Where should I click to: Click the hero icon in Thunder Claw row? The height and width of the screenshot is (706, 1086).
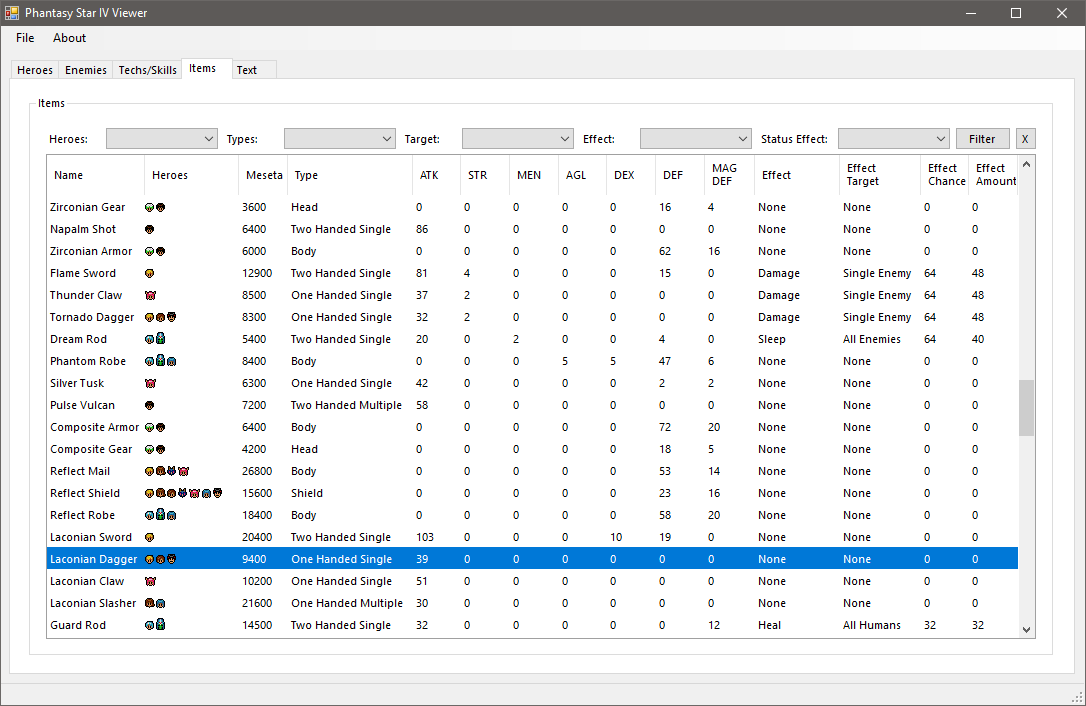coord(150,295)
